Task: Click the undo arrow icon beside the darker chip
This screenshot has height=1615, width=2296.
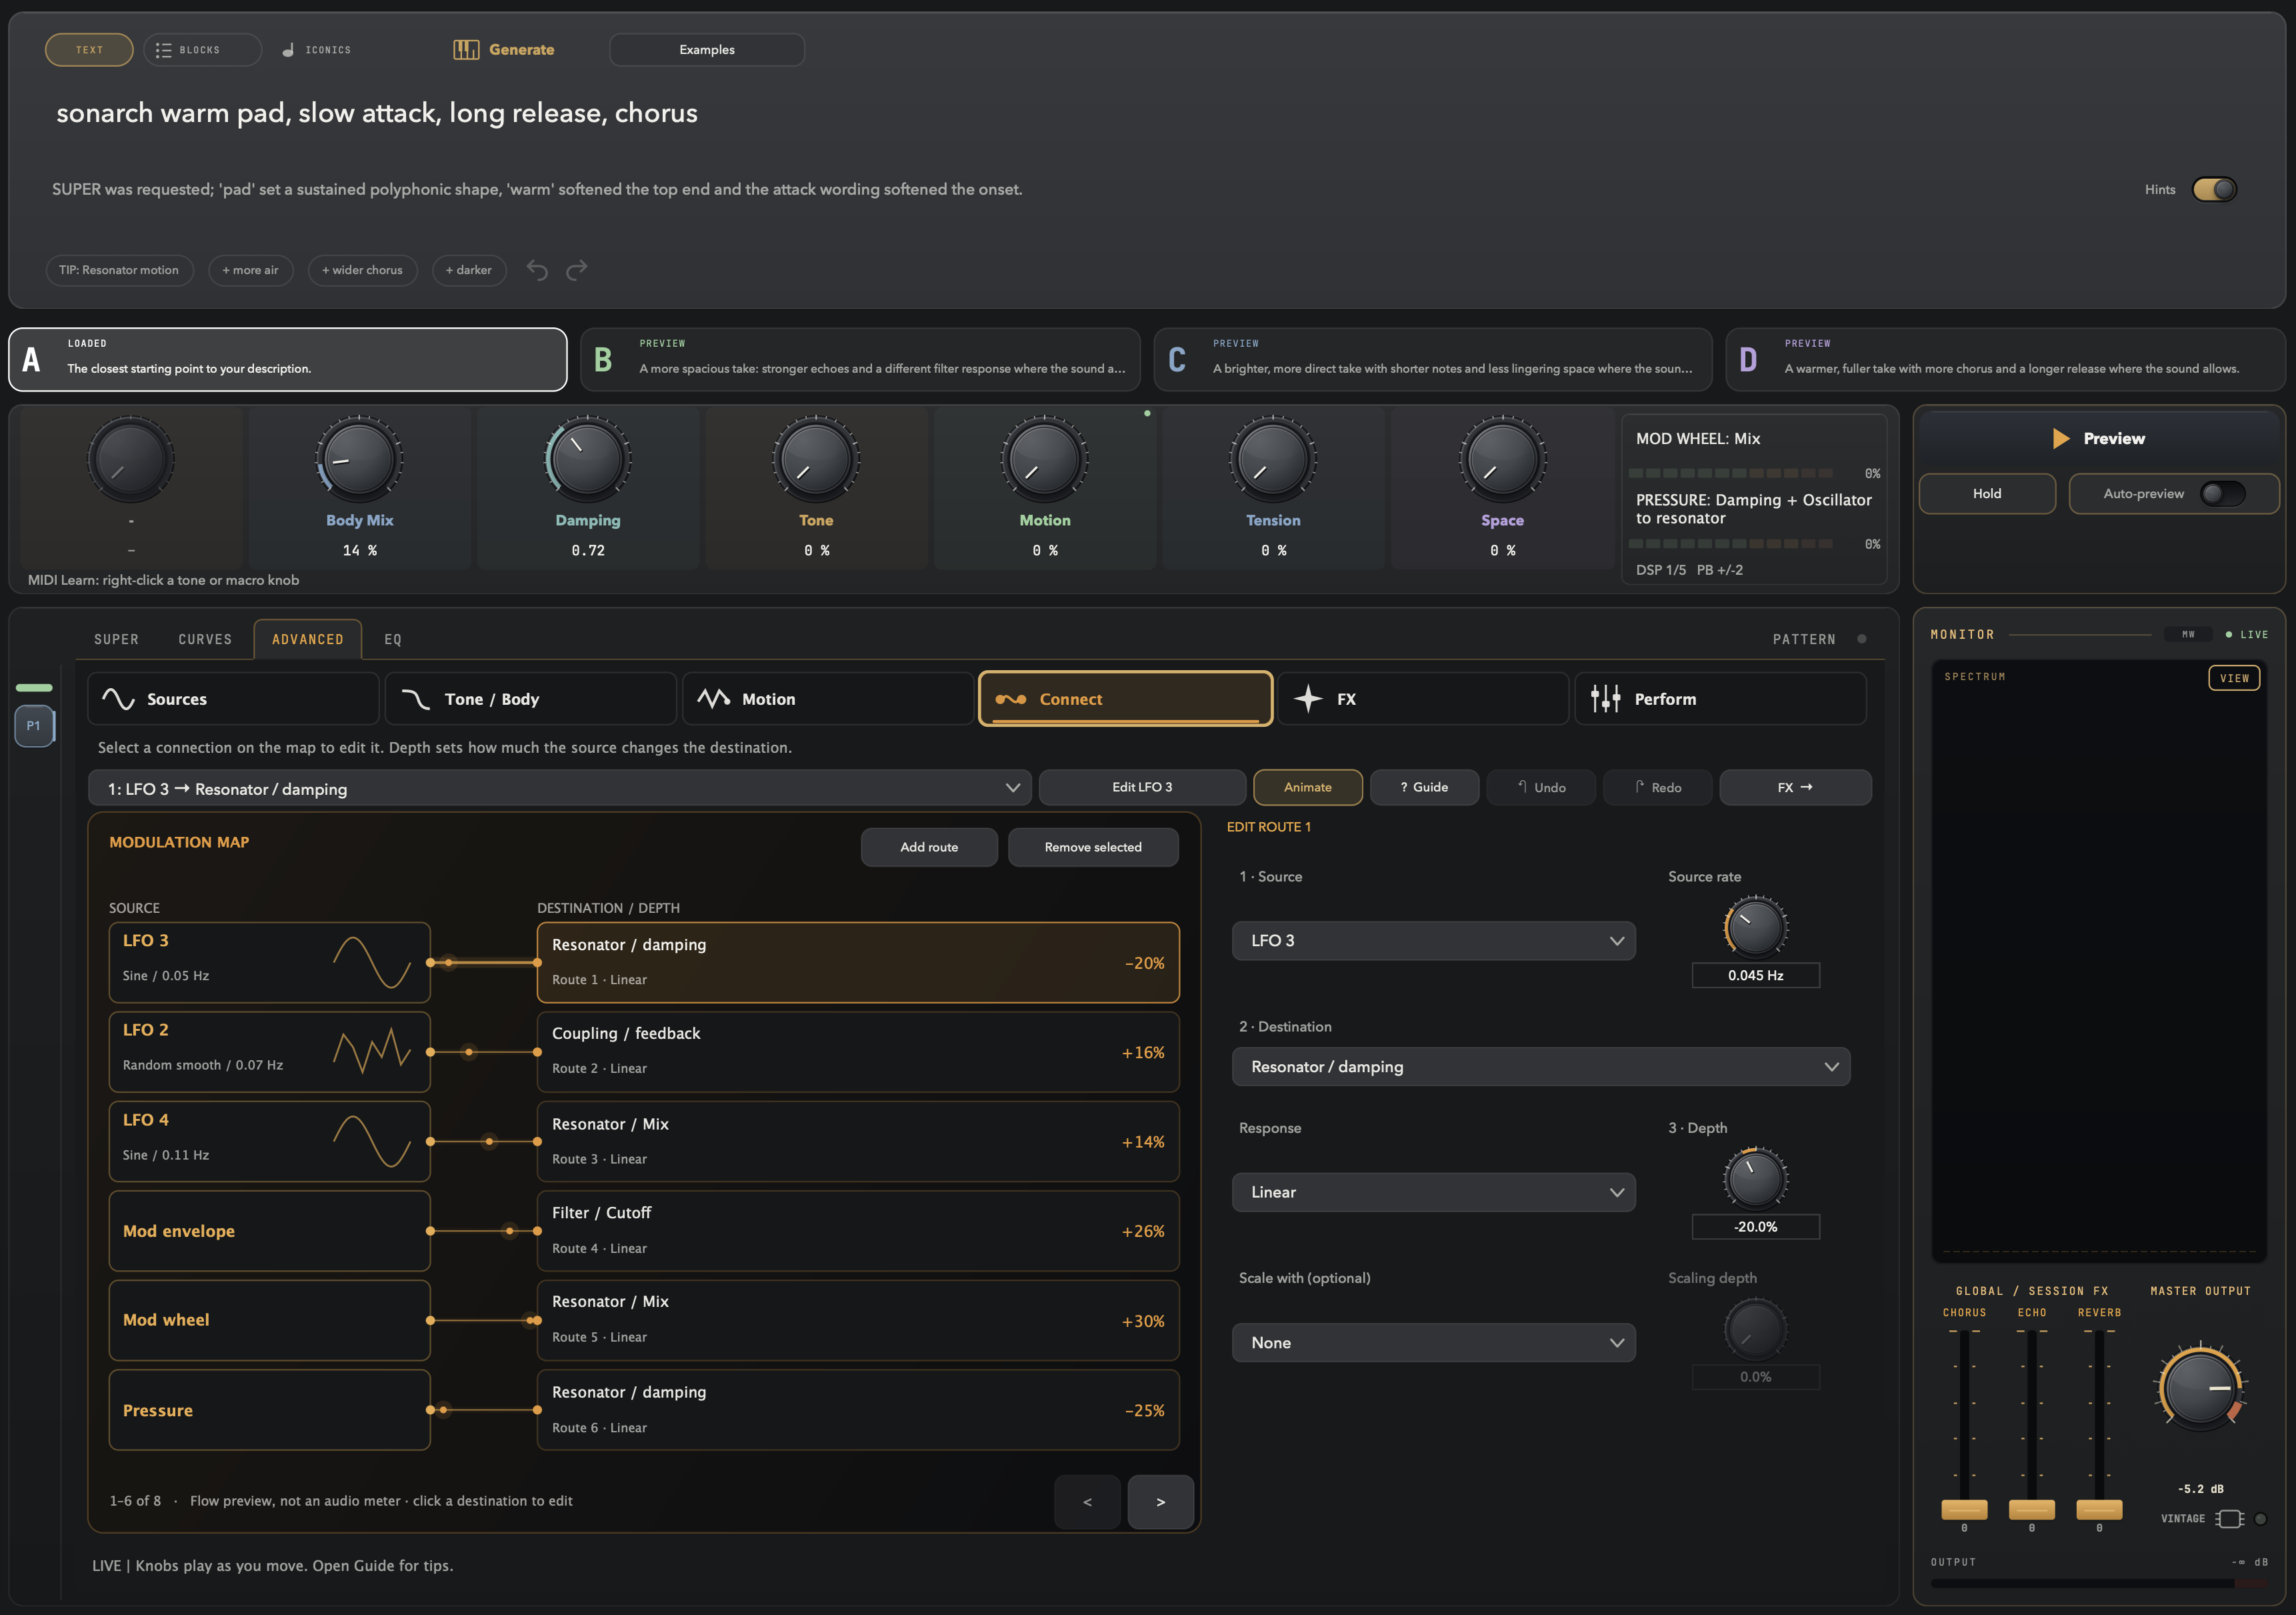Action: point(537,270)
